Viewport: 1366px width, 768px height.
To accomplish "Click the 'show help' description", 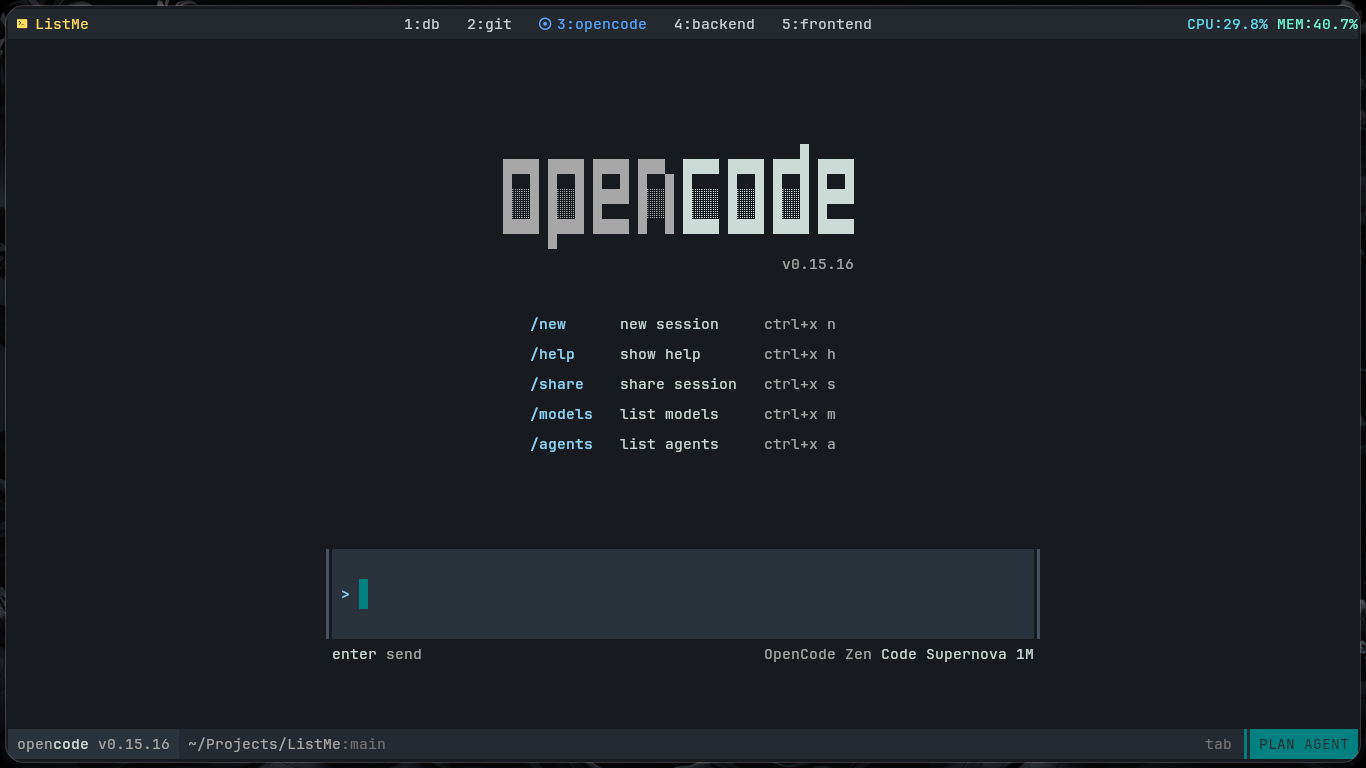I will pos(660,355).
